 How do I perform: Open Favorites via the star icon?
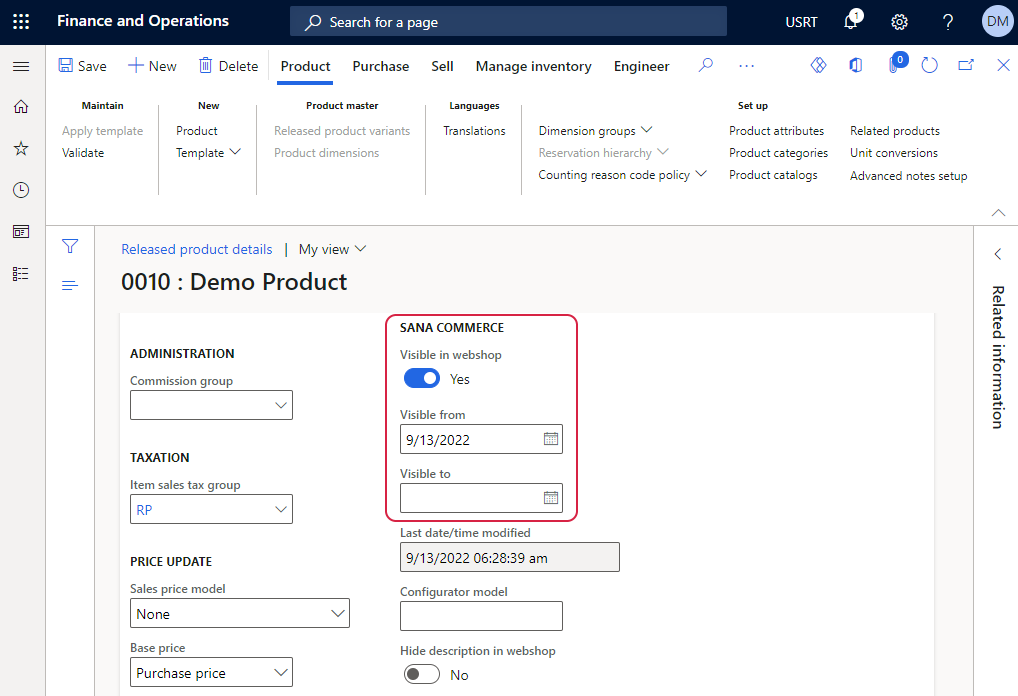tap(21, 148)
